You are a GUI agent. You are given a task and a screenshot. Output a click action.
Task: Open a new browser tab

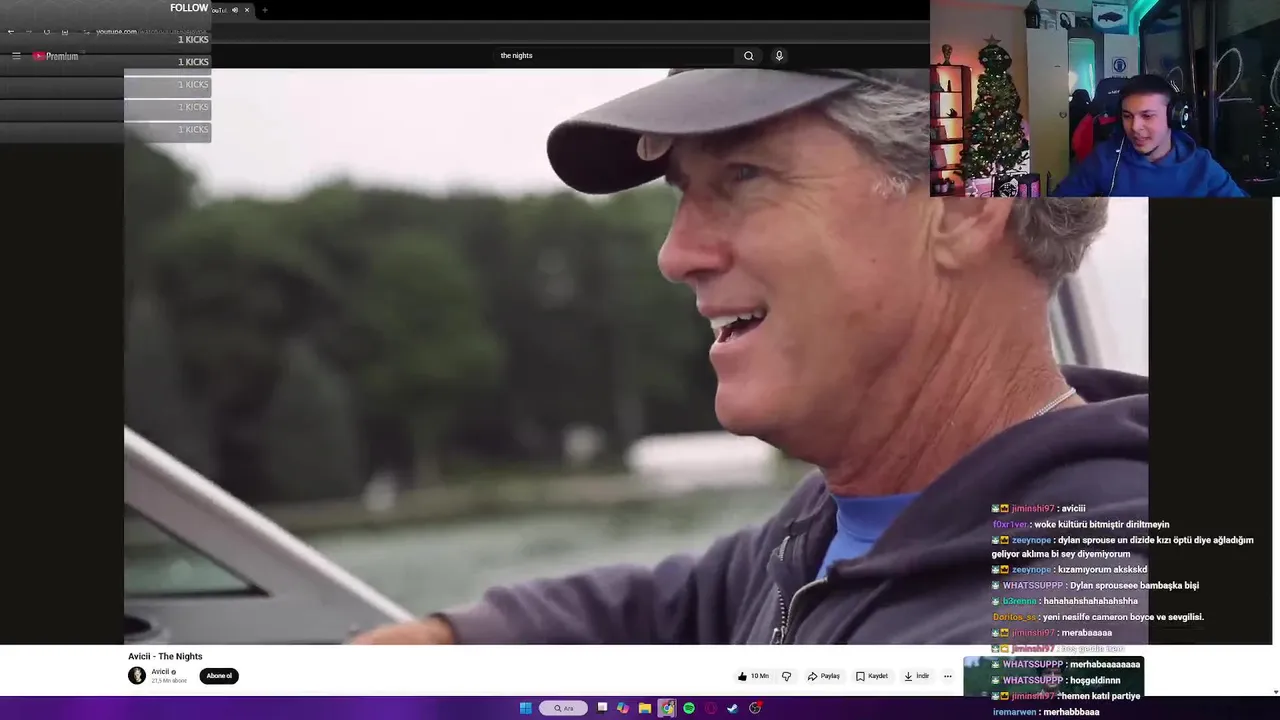[264, 10]
